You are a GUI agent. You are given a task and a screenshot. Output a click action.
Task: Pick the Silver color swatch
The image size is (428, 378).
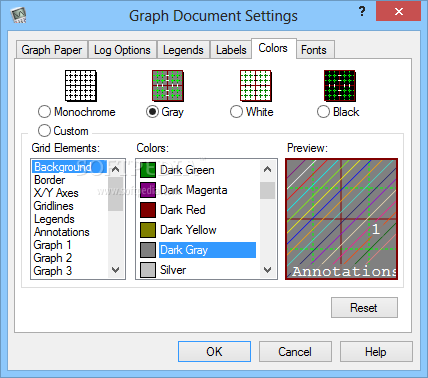[148, 270]
